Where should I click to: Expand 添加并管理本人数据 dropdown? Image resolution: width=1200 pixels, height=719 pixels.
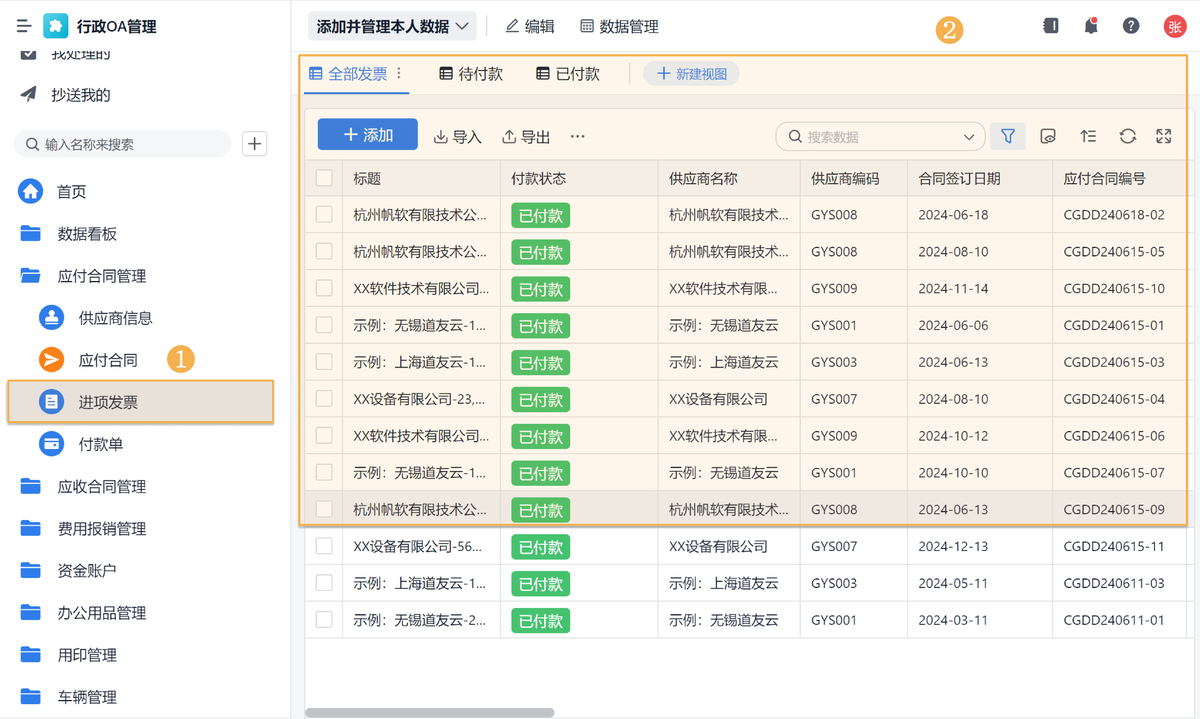click(x=392, y=27)
